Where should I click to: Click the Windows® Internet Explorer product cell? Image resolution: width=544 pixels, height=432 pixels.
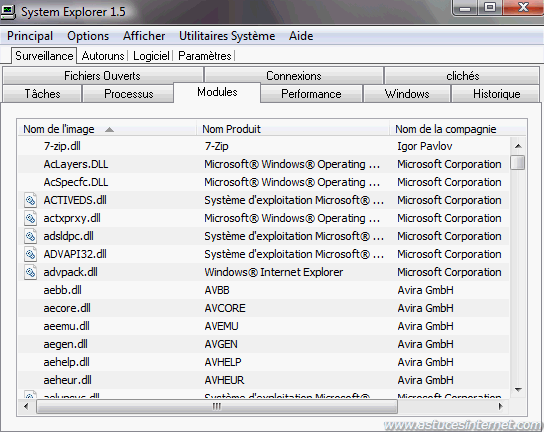[x=273, y=273]
